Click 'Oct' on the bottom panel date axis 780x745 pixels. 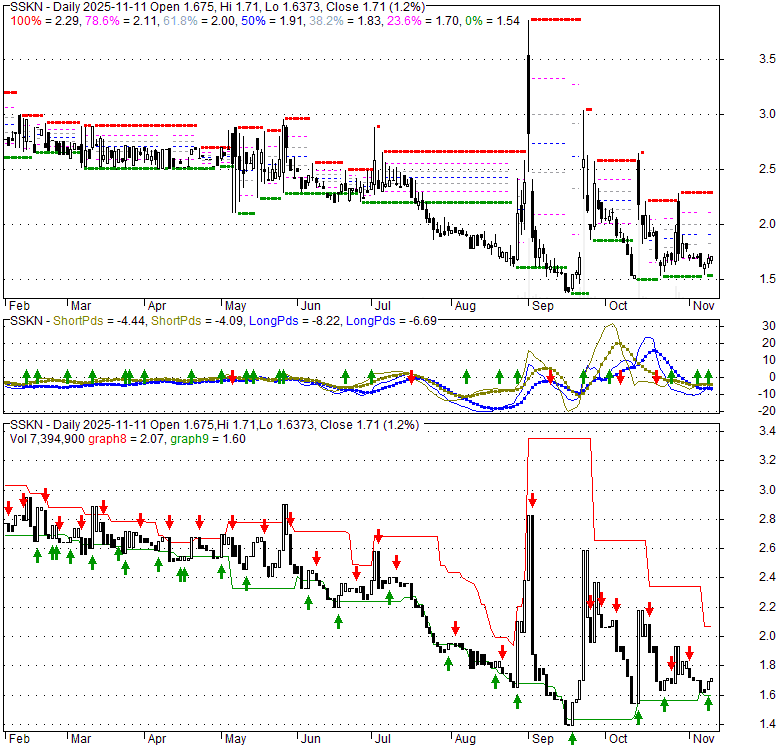(x=618, y=739)
